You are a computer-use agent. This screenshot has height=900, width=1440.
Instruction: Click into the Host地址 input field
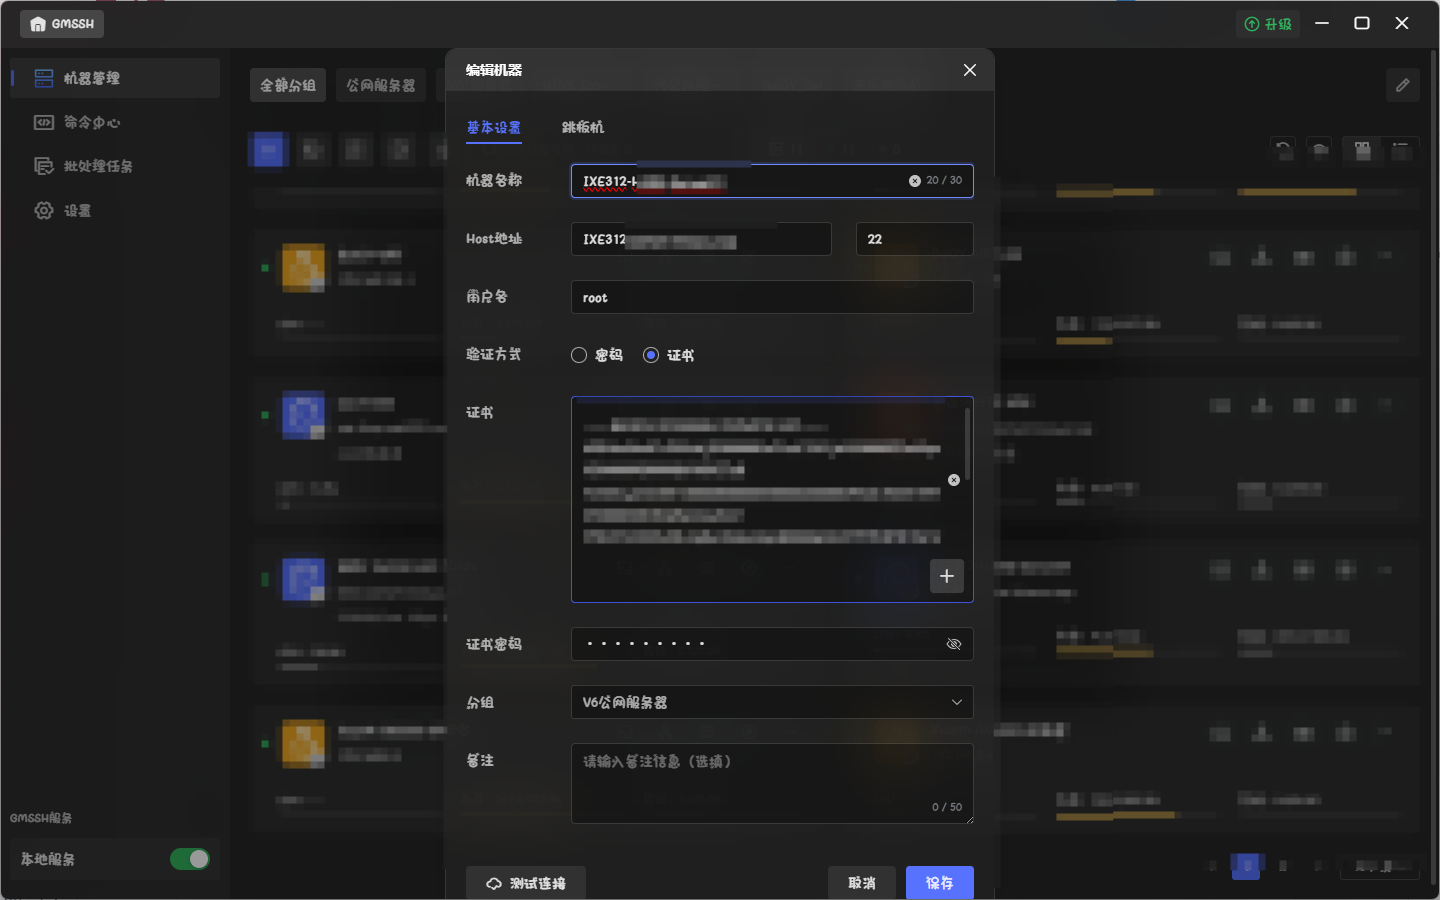point(701,239)
